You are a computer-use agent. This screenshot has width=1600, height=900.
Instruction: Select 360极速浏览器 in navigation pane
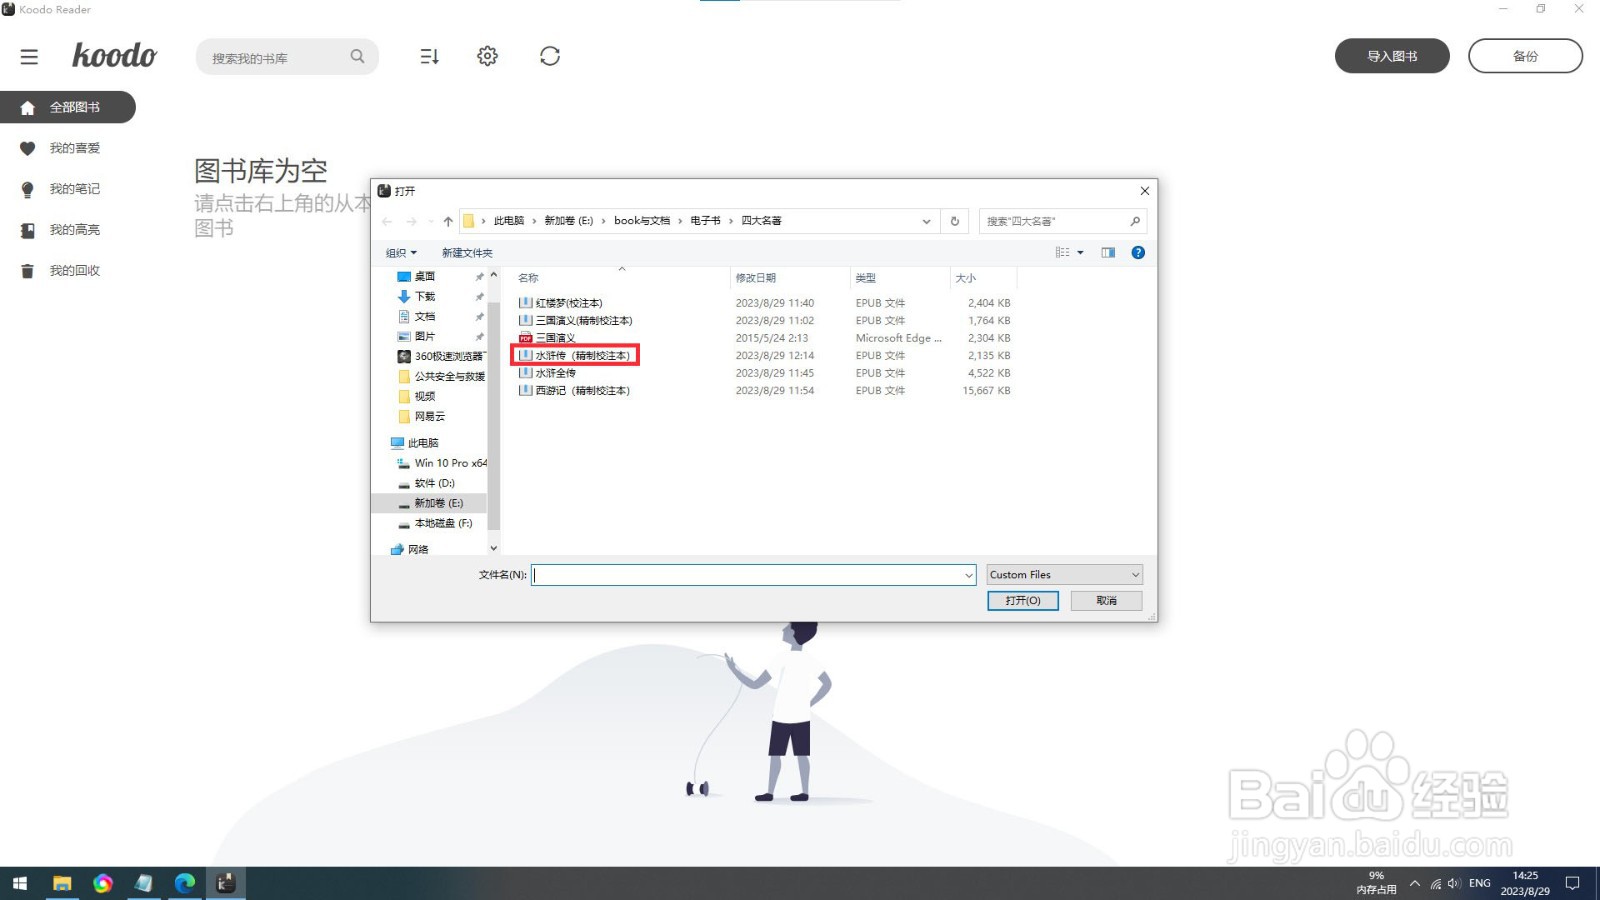(x=441, y=357)
